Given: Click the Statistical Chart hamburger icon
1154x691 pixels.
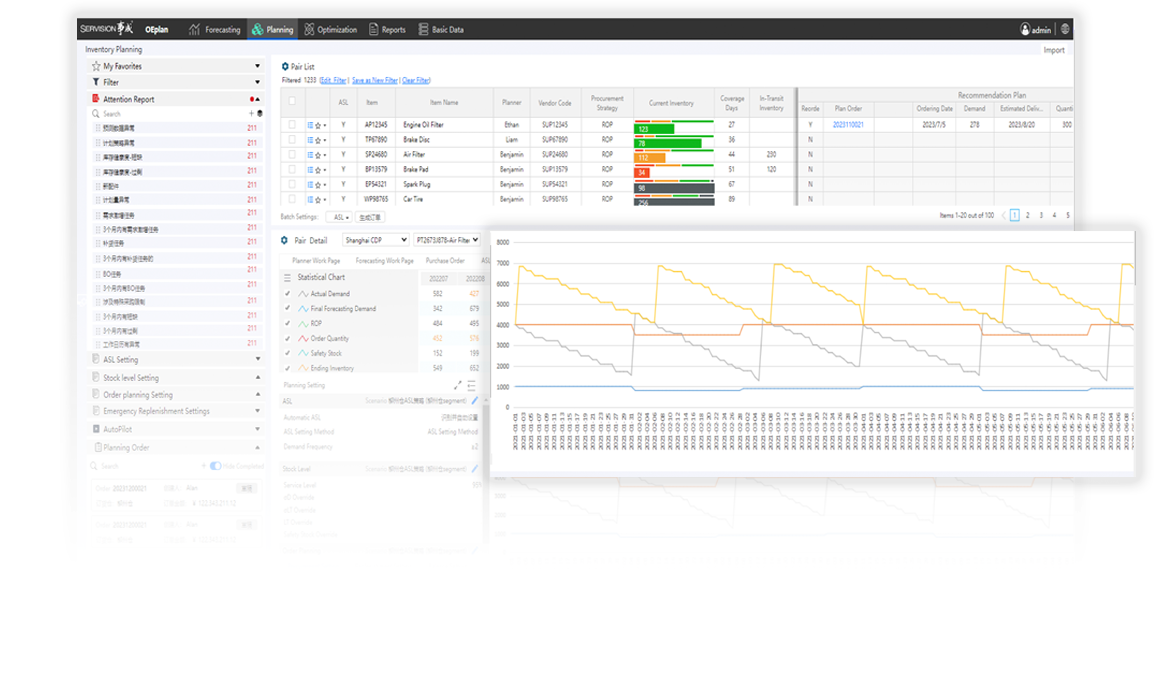Looking at the screenshot, I should click(x=287, y=277).
